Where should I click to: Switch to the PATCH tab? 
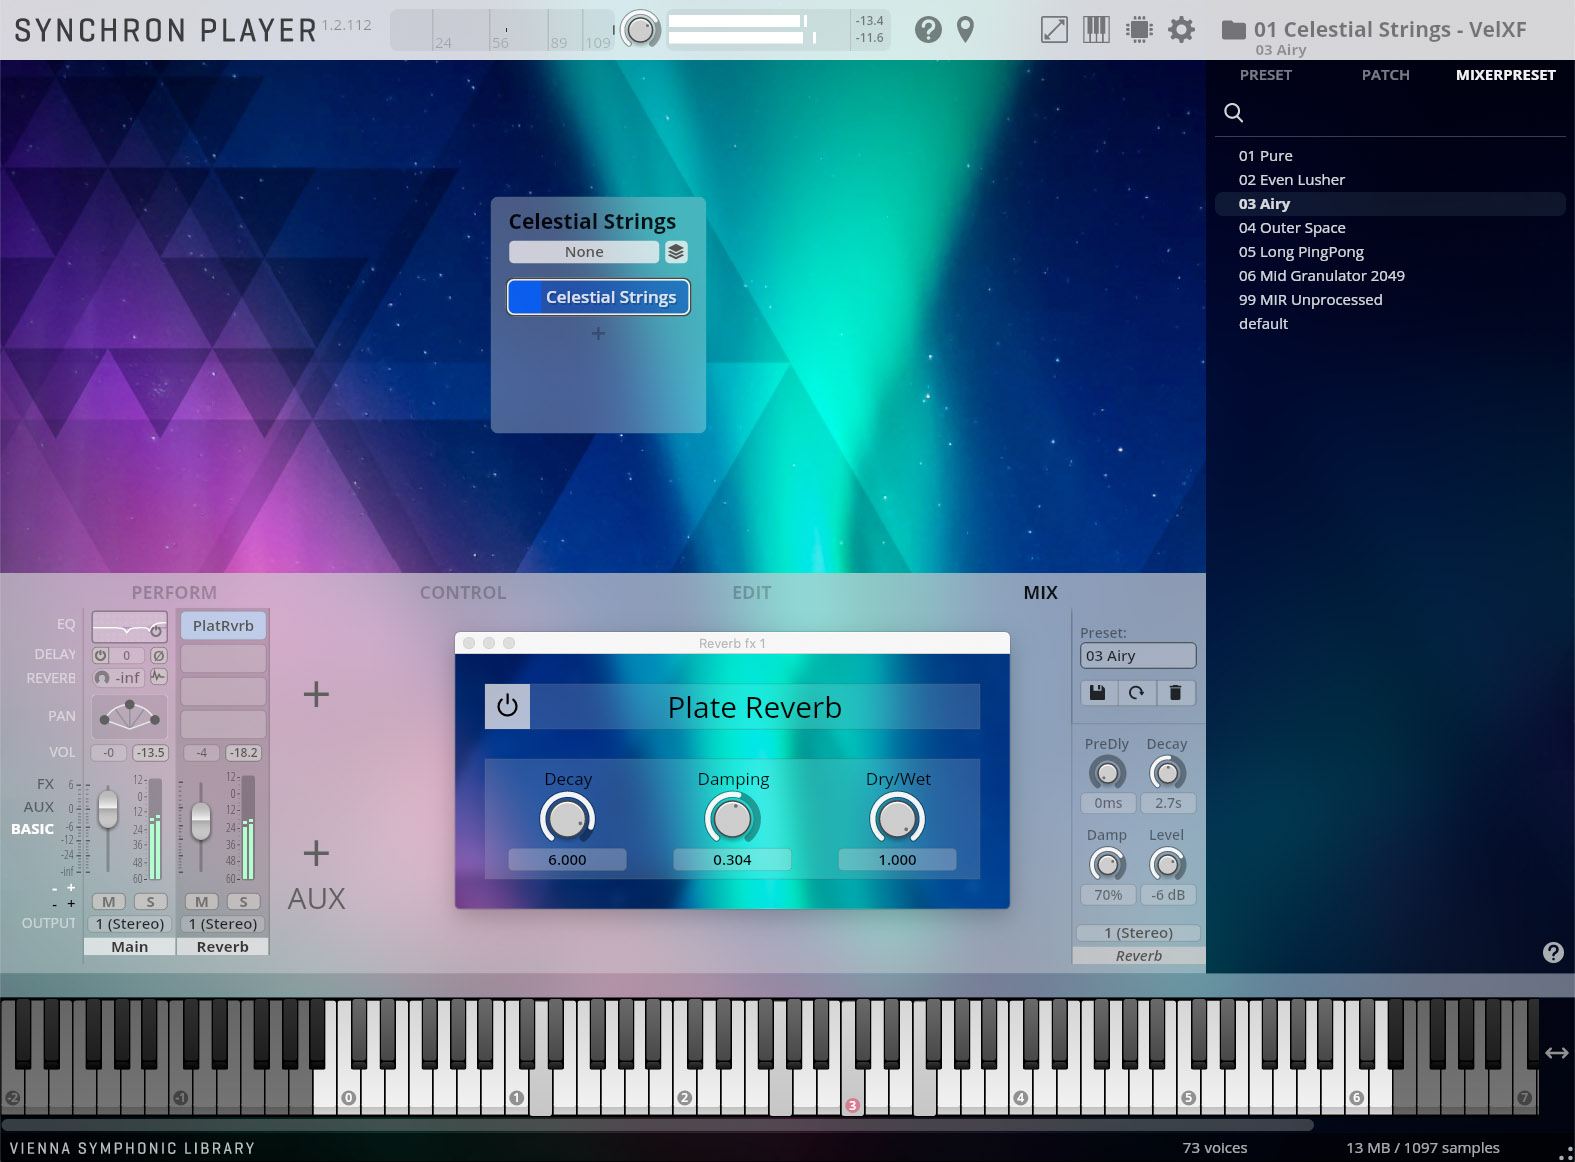[1385, 75]
